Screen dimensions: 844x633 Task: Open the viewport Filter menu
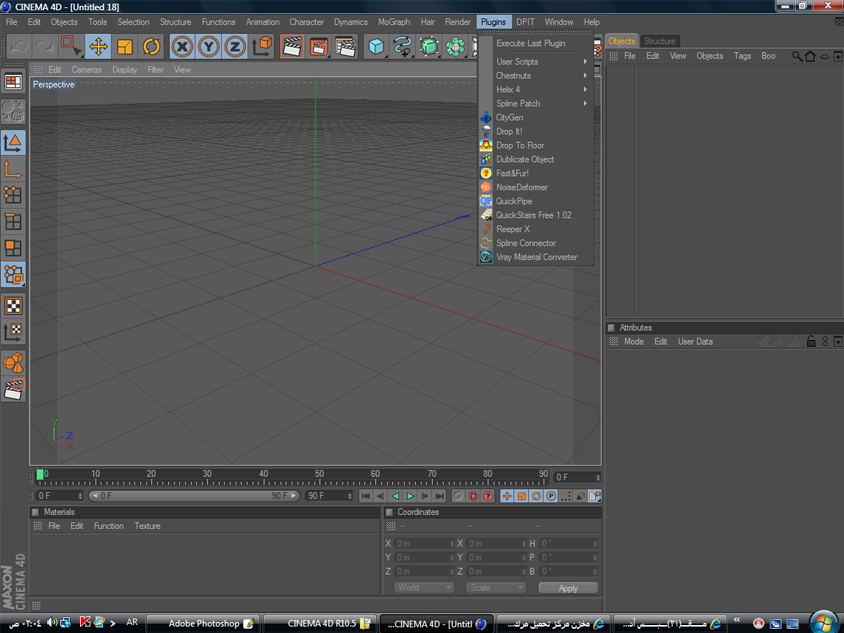155,70
